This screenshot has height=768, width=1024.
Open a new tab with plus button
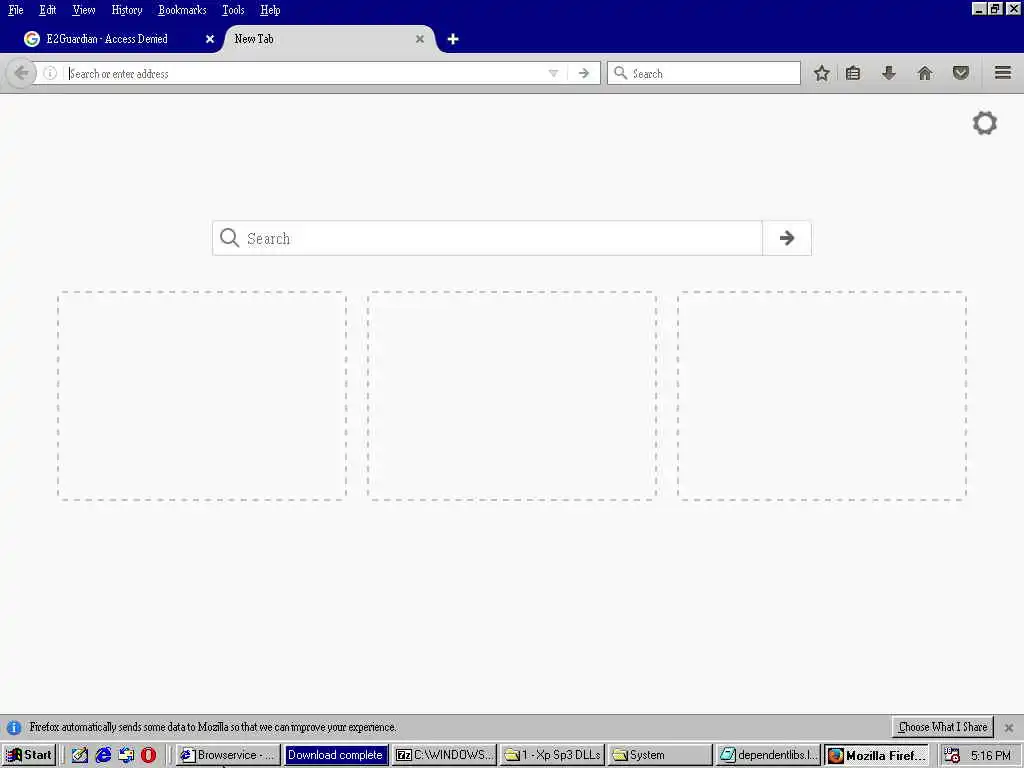tap(453, 39)
